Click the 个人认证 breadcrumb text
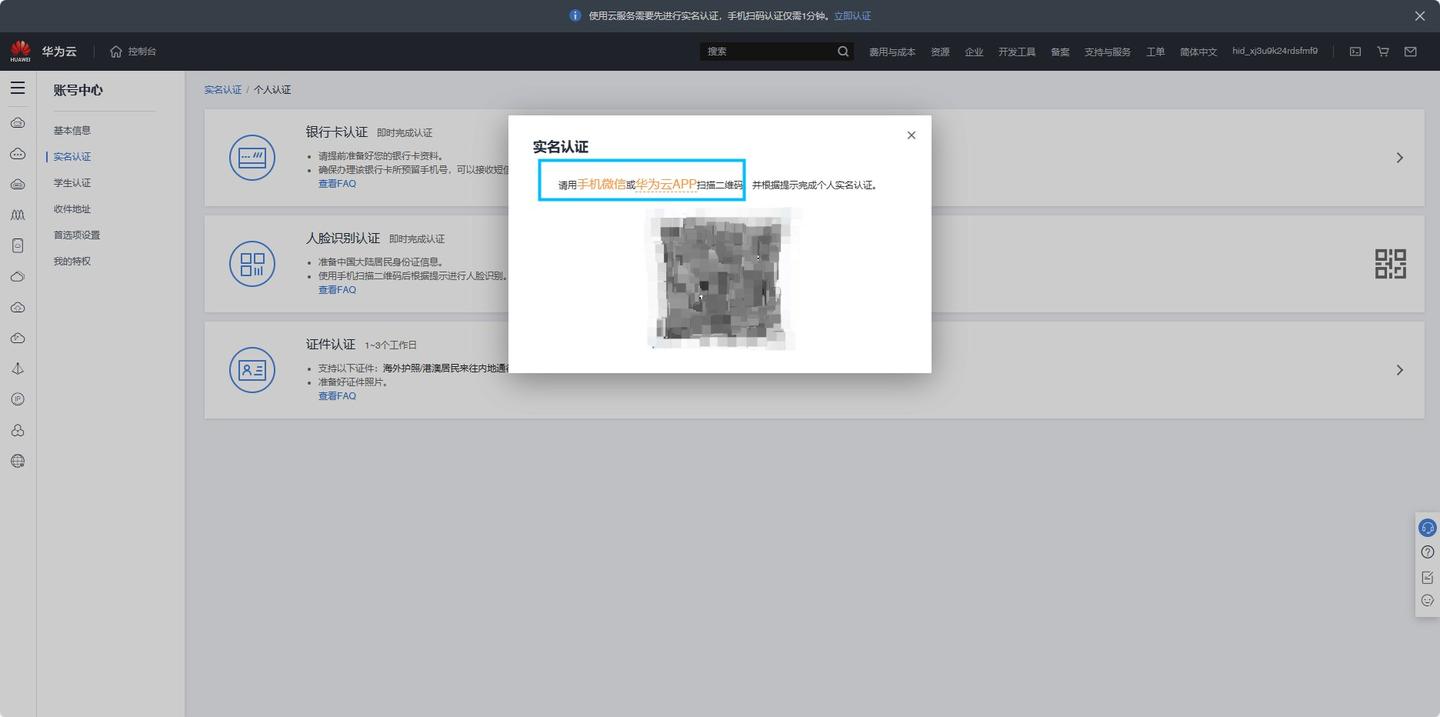 (x=272, y=90)
